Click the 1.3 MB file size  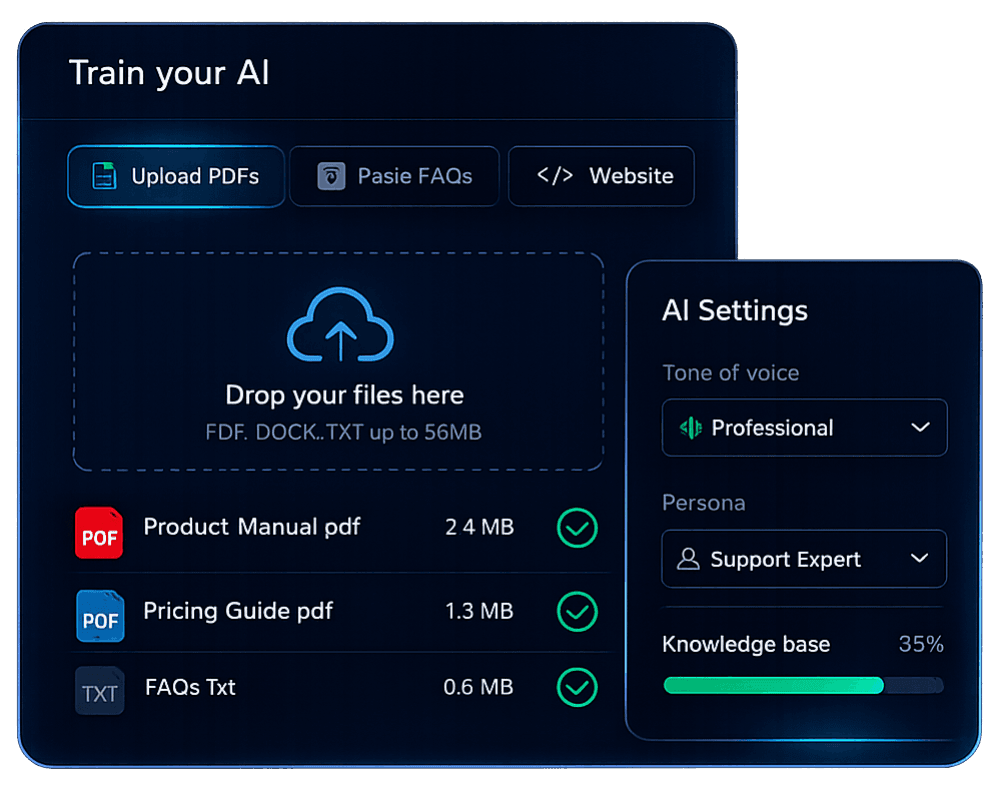[480, 611]
